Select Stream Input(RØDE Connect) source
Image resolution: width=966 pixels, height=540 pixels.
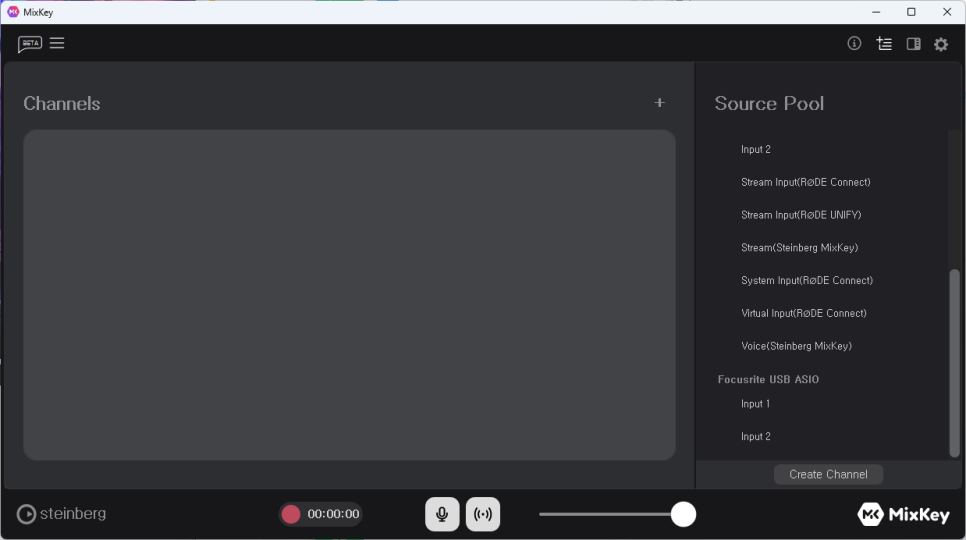pos(805,182)
